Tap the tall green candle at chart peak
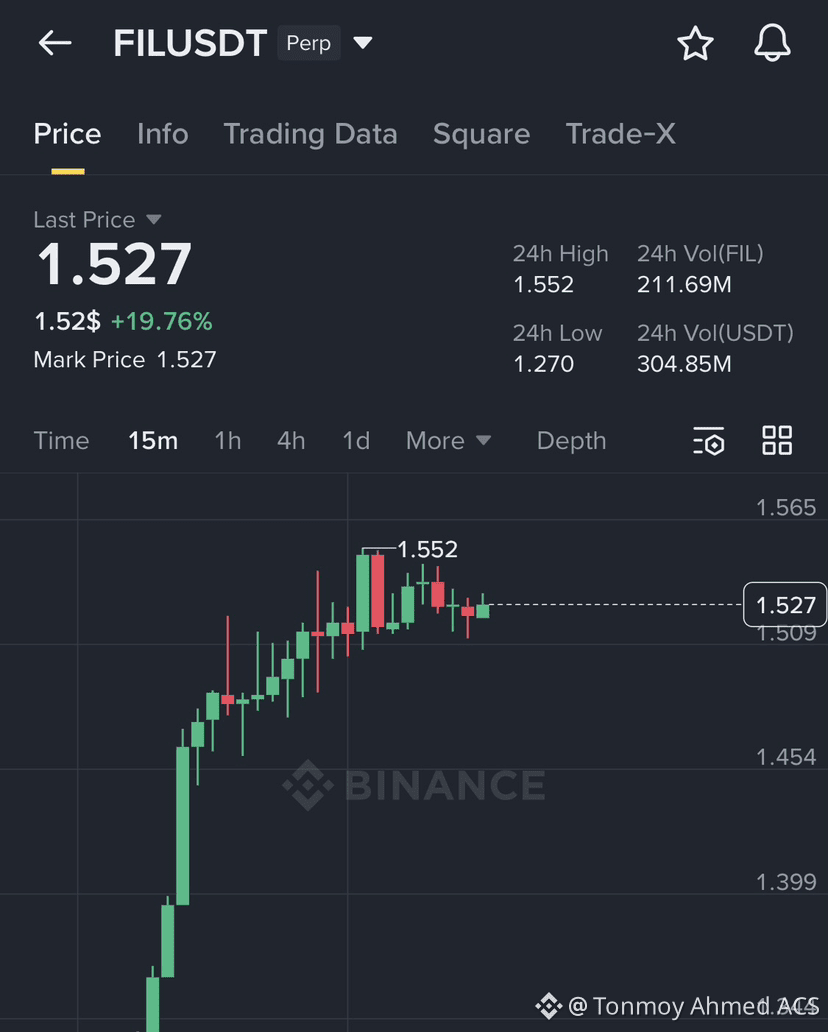828x1032 pixels. [x=363, y=593]
